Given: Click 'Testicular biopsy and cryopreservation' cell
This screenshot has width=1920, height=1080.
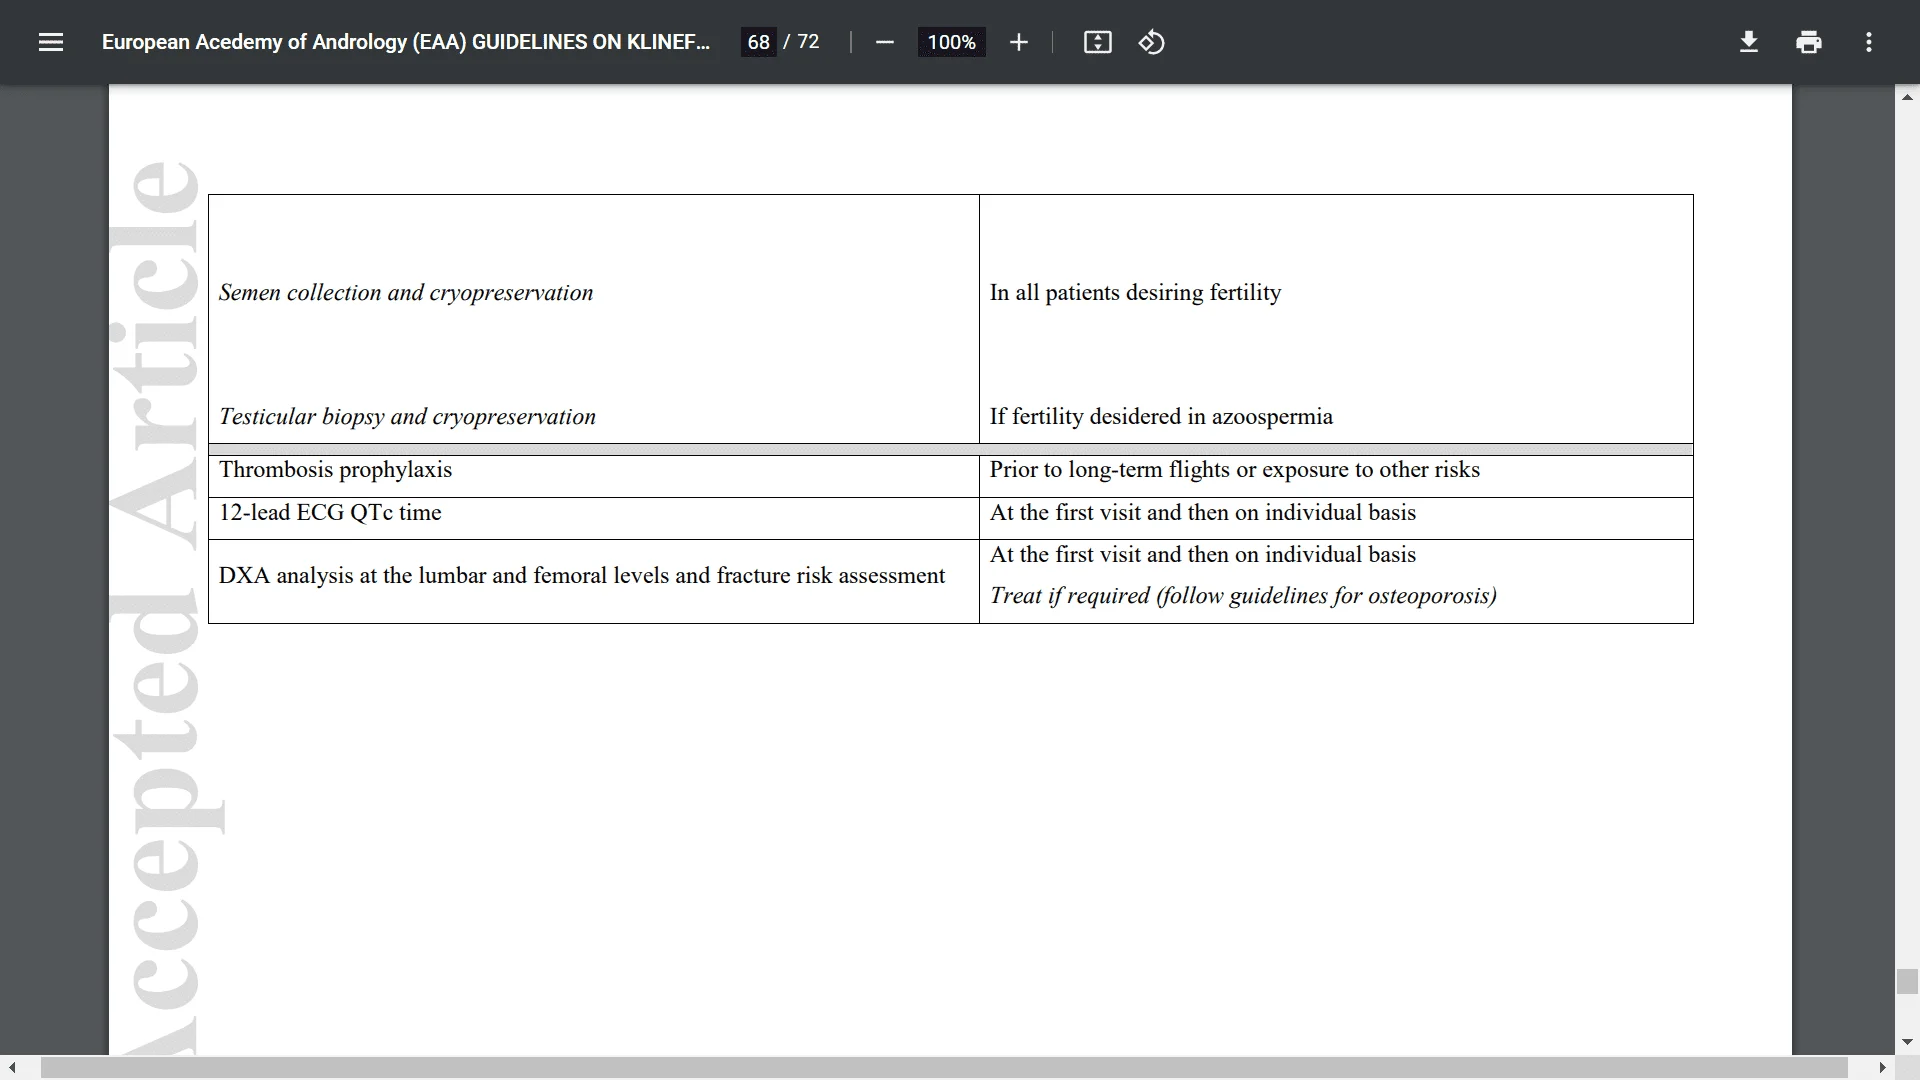Looking at the screenshot, I should [x=407, y=417].
